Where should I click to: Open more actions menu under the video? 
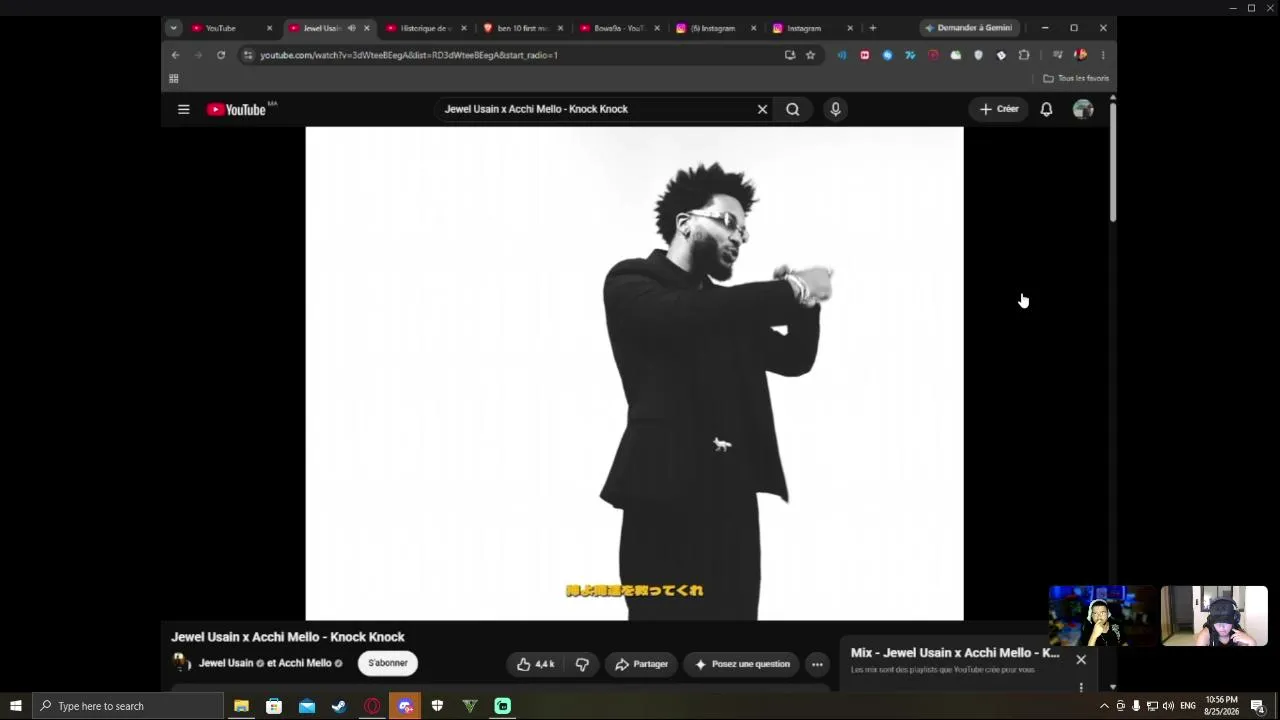tap(817, 664)
